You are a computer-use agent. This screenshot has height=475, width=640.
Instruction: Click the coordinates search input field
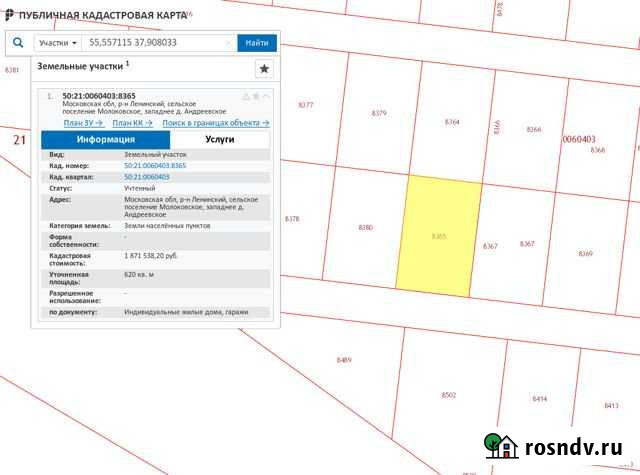coord(155,43)
